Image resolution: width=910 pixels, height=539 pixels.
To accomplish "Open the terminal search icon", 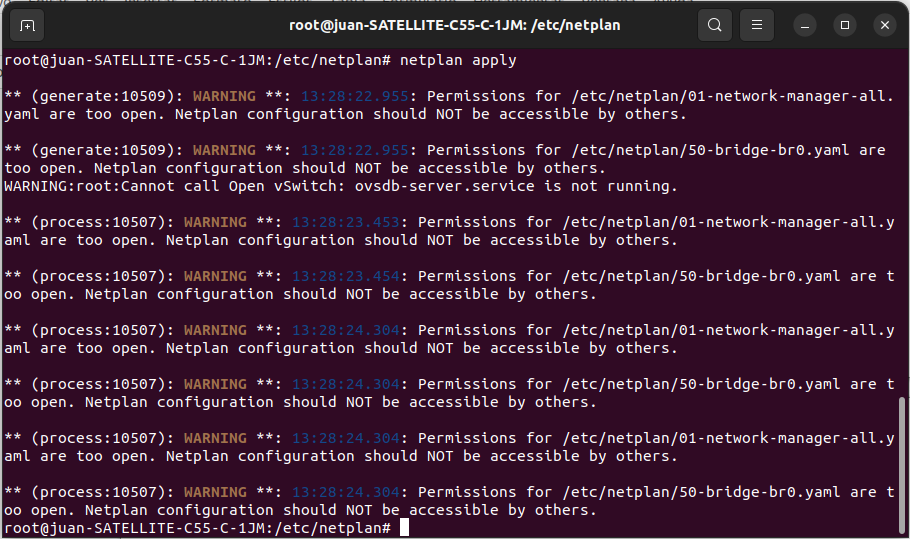I will point(714,25).
